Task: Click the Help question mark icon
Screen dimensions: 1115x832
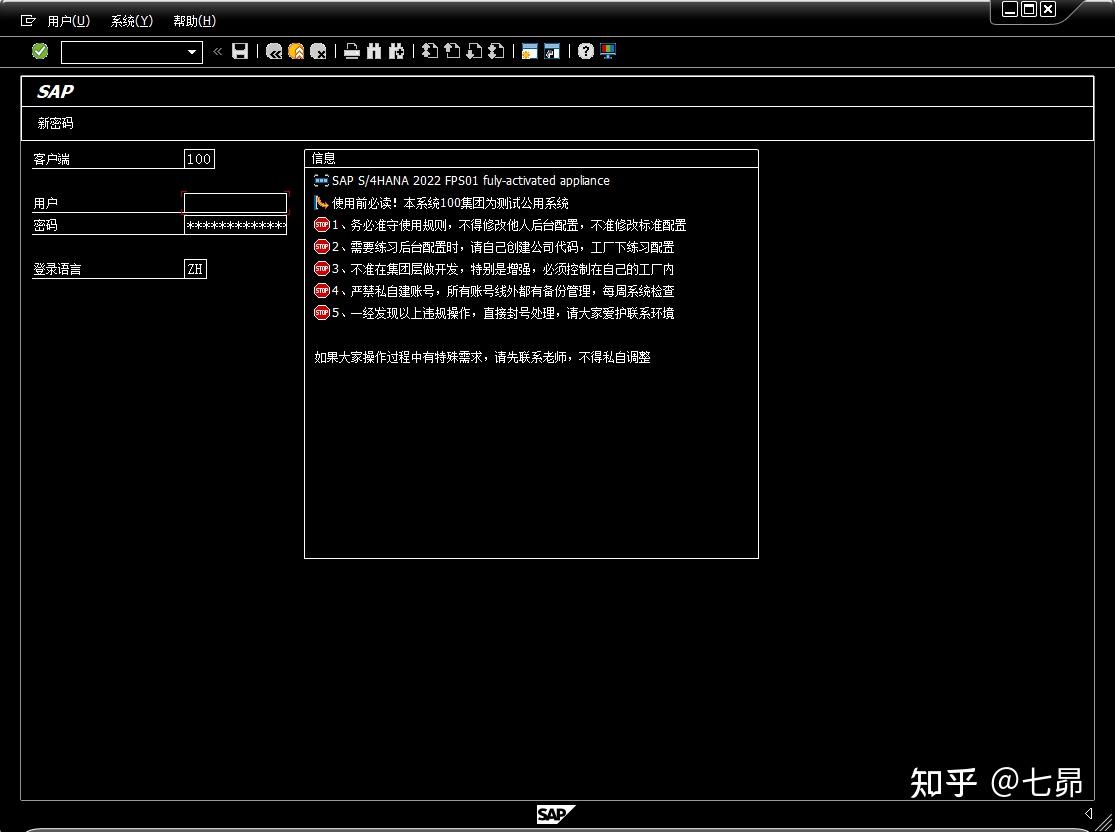Action: (x=585, y=51)
